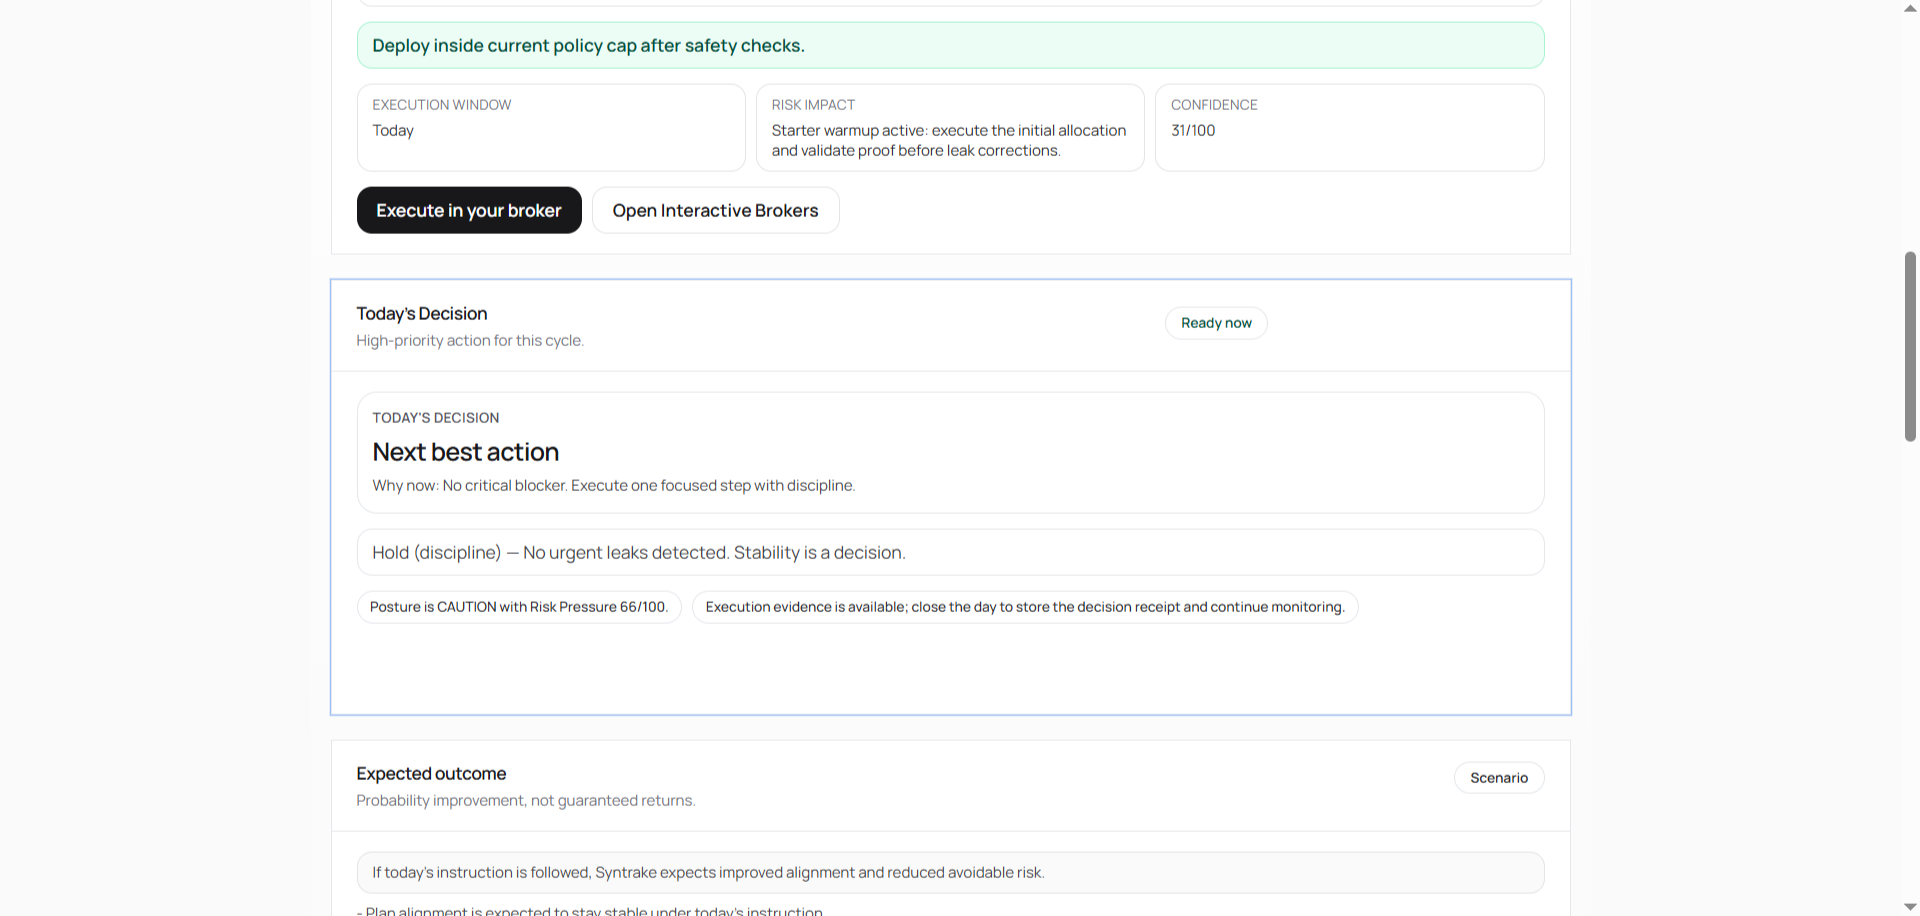The height and width of the screenshot is (916, 1920).
Task: Open the Scenario view for Expected outcome
Action: click(1499, 777)
